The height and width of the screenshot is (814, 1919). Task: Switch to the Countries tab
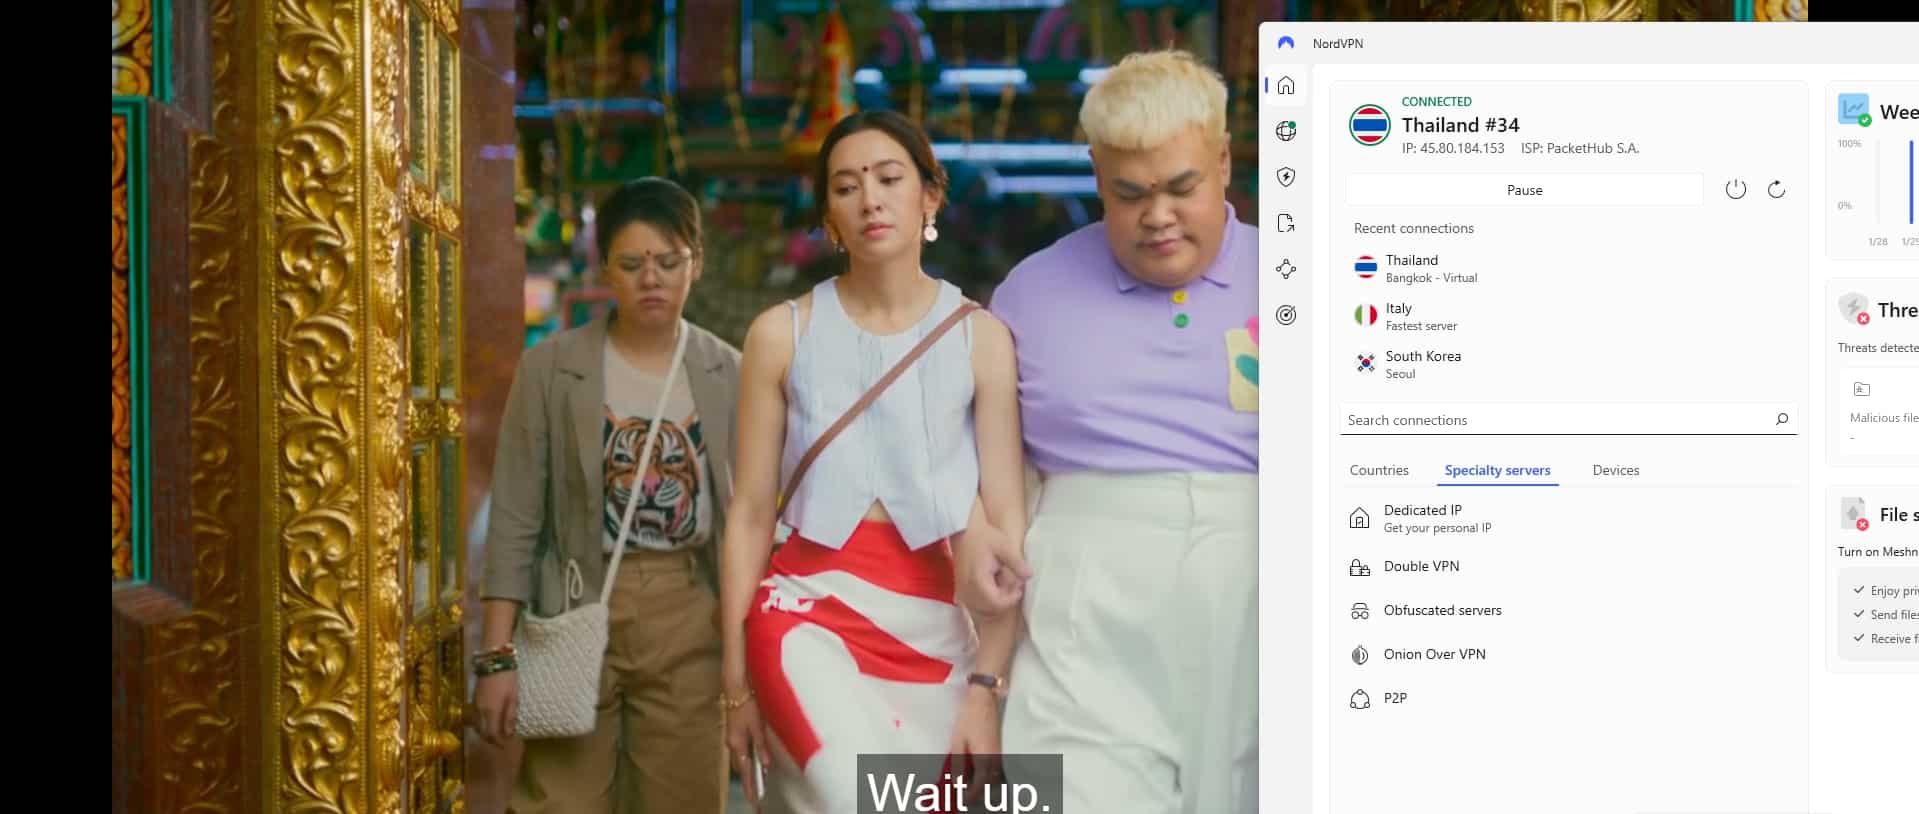(1379, 470)
